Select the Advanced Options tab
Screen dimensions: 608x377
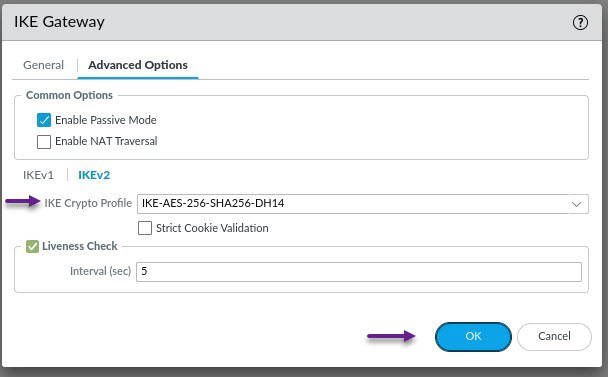(x=138, y=65)
